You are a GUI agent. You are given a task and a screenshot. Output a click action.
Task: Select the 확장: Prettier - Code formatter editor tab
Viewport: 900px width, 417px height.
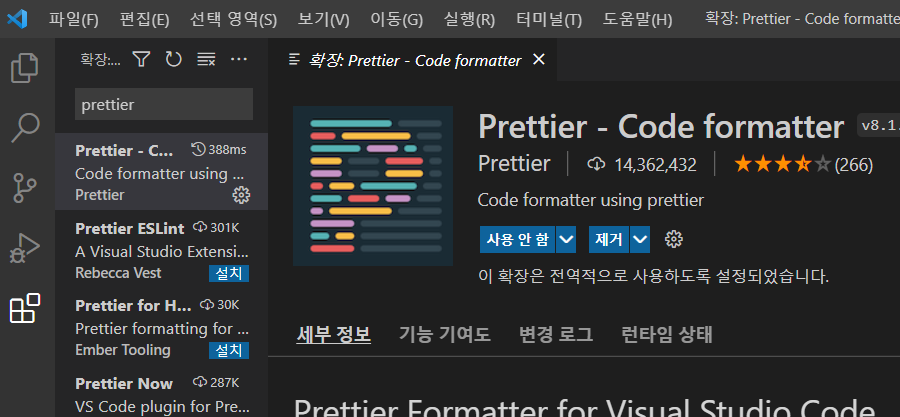click(x=413, y=60)
